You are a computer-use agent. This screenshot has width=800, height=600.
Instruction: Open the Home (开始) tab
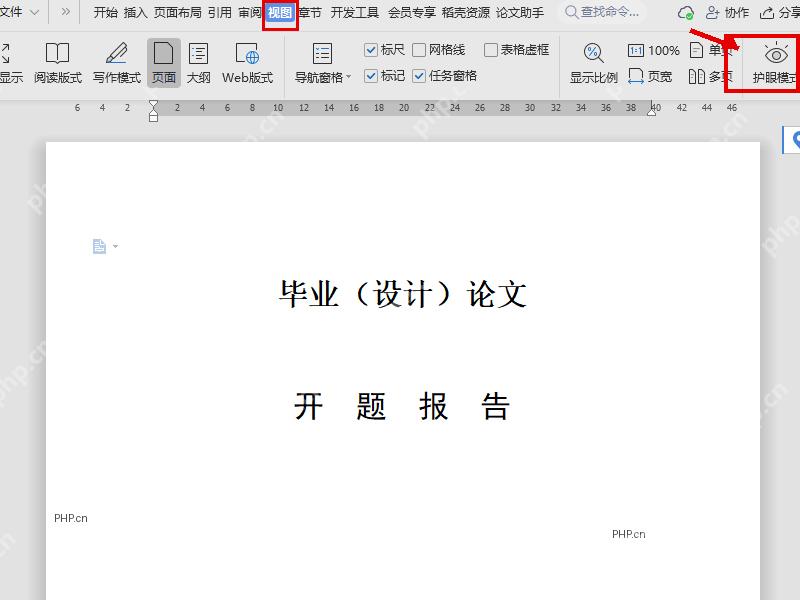click(106, 12)
